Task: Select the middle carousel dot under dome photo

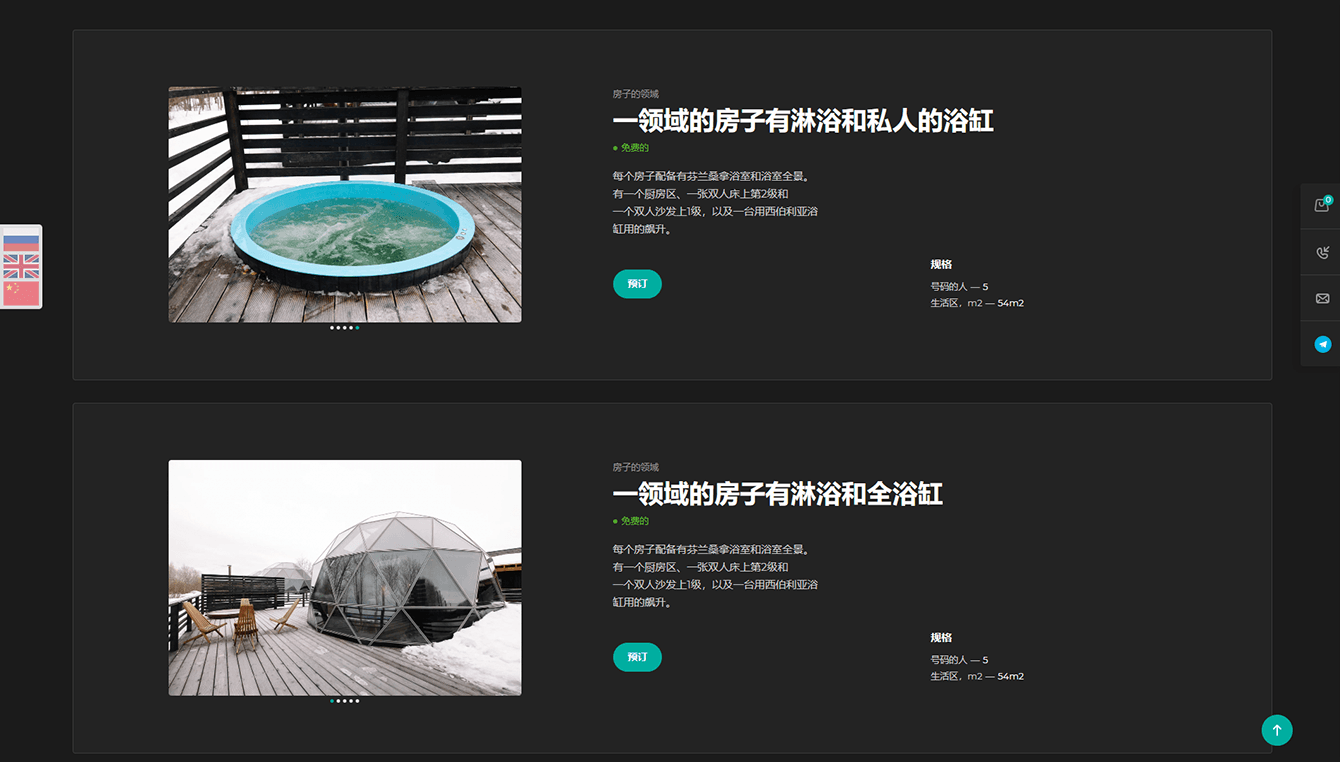Action: 345,701
